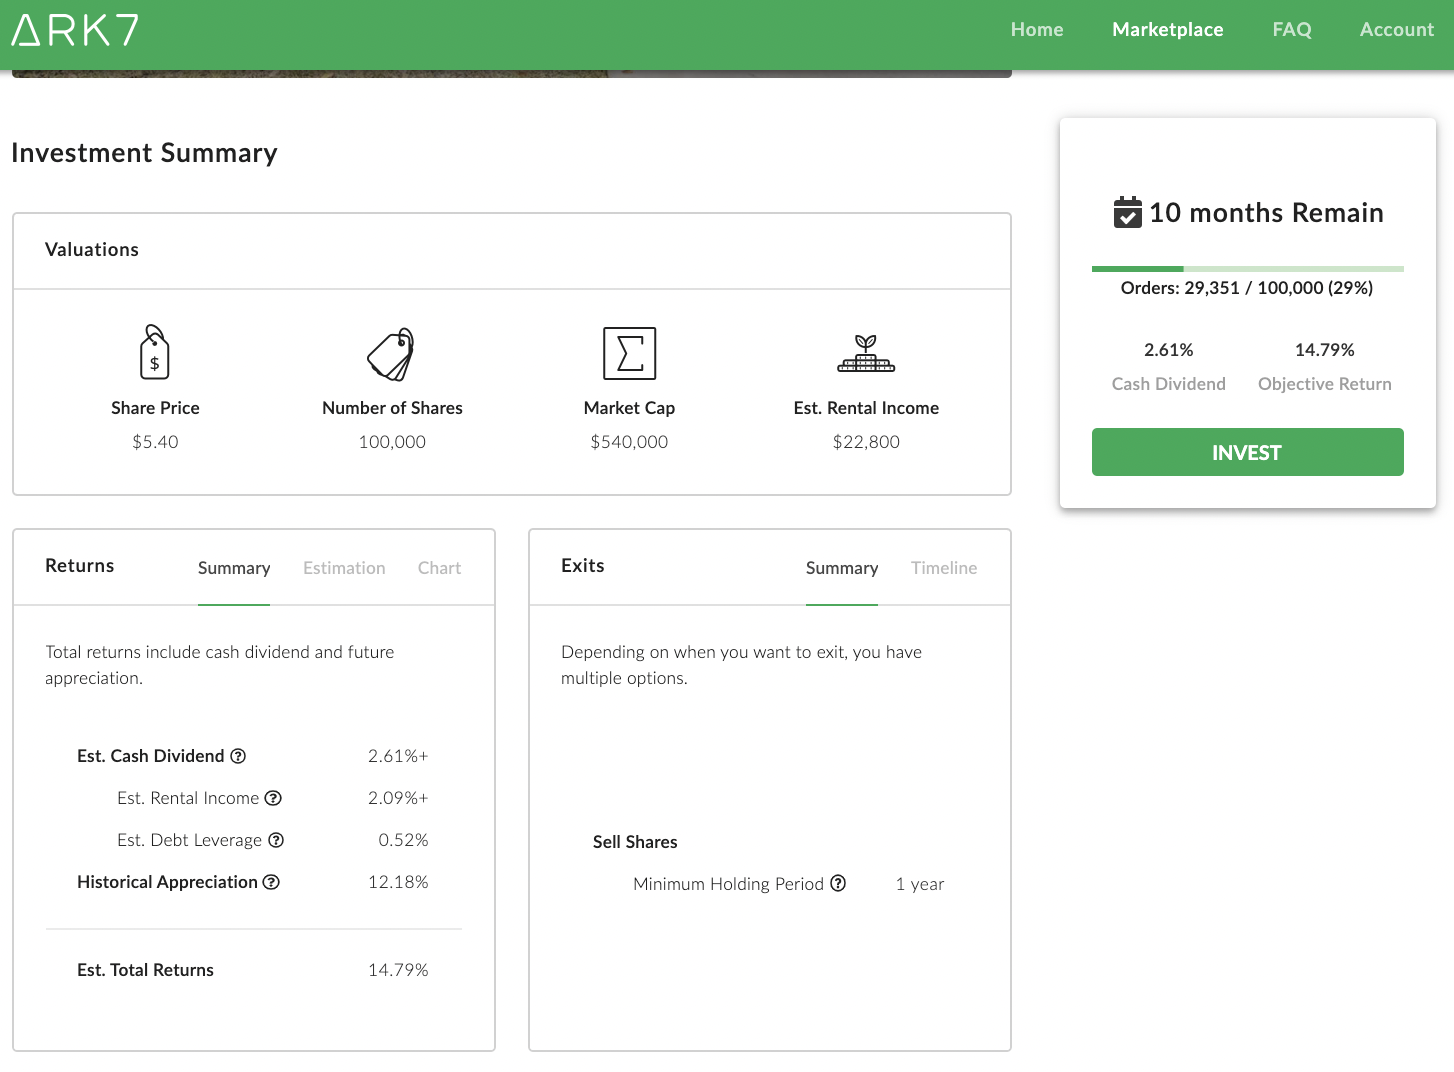1454x1072 pixels.
Task: Click the Number of Shares tags icon
Action: pyautogui.click(x=391, y=354)
